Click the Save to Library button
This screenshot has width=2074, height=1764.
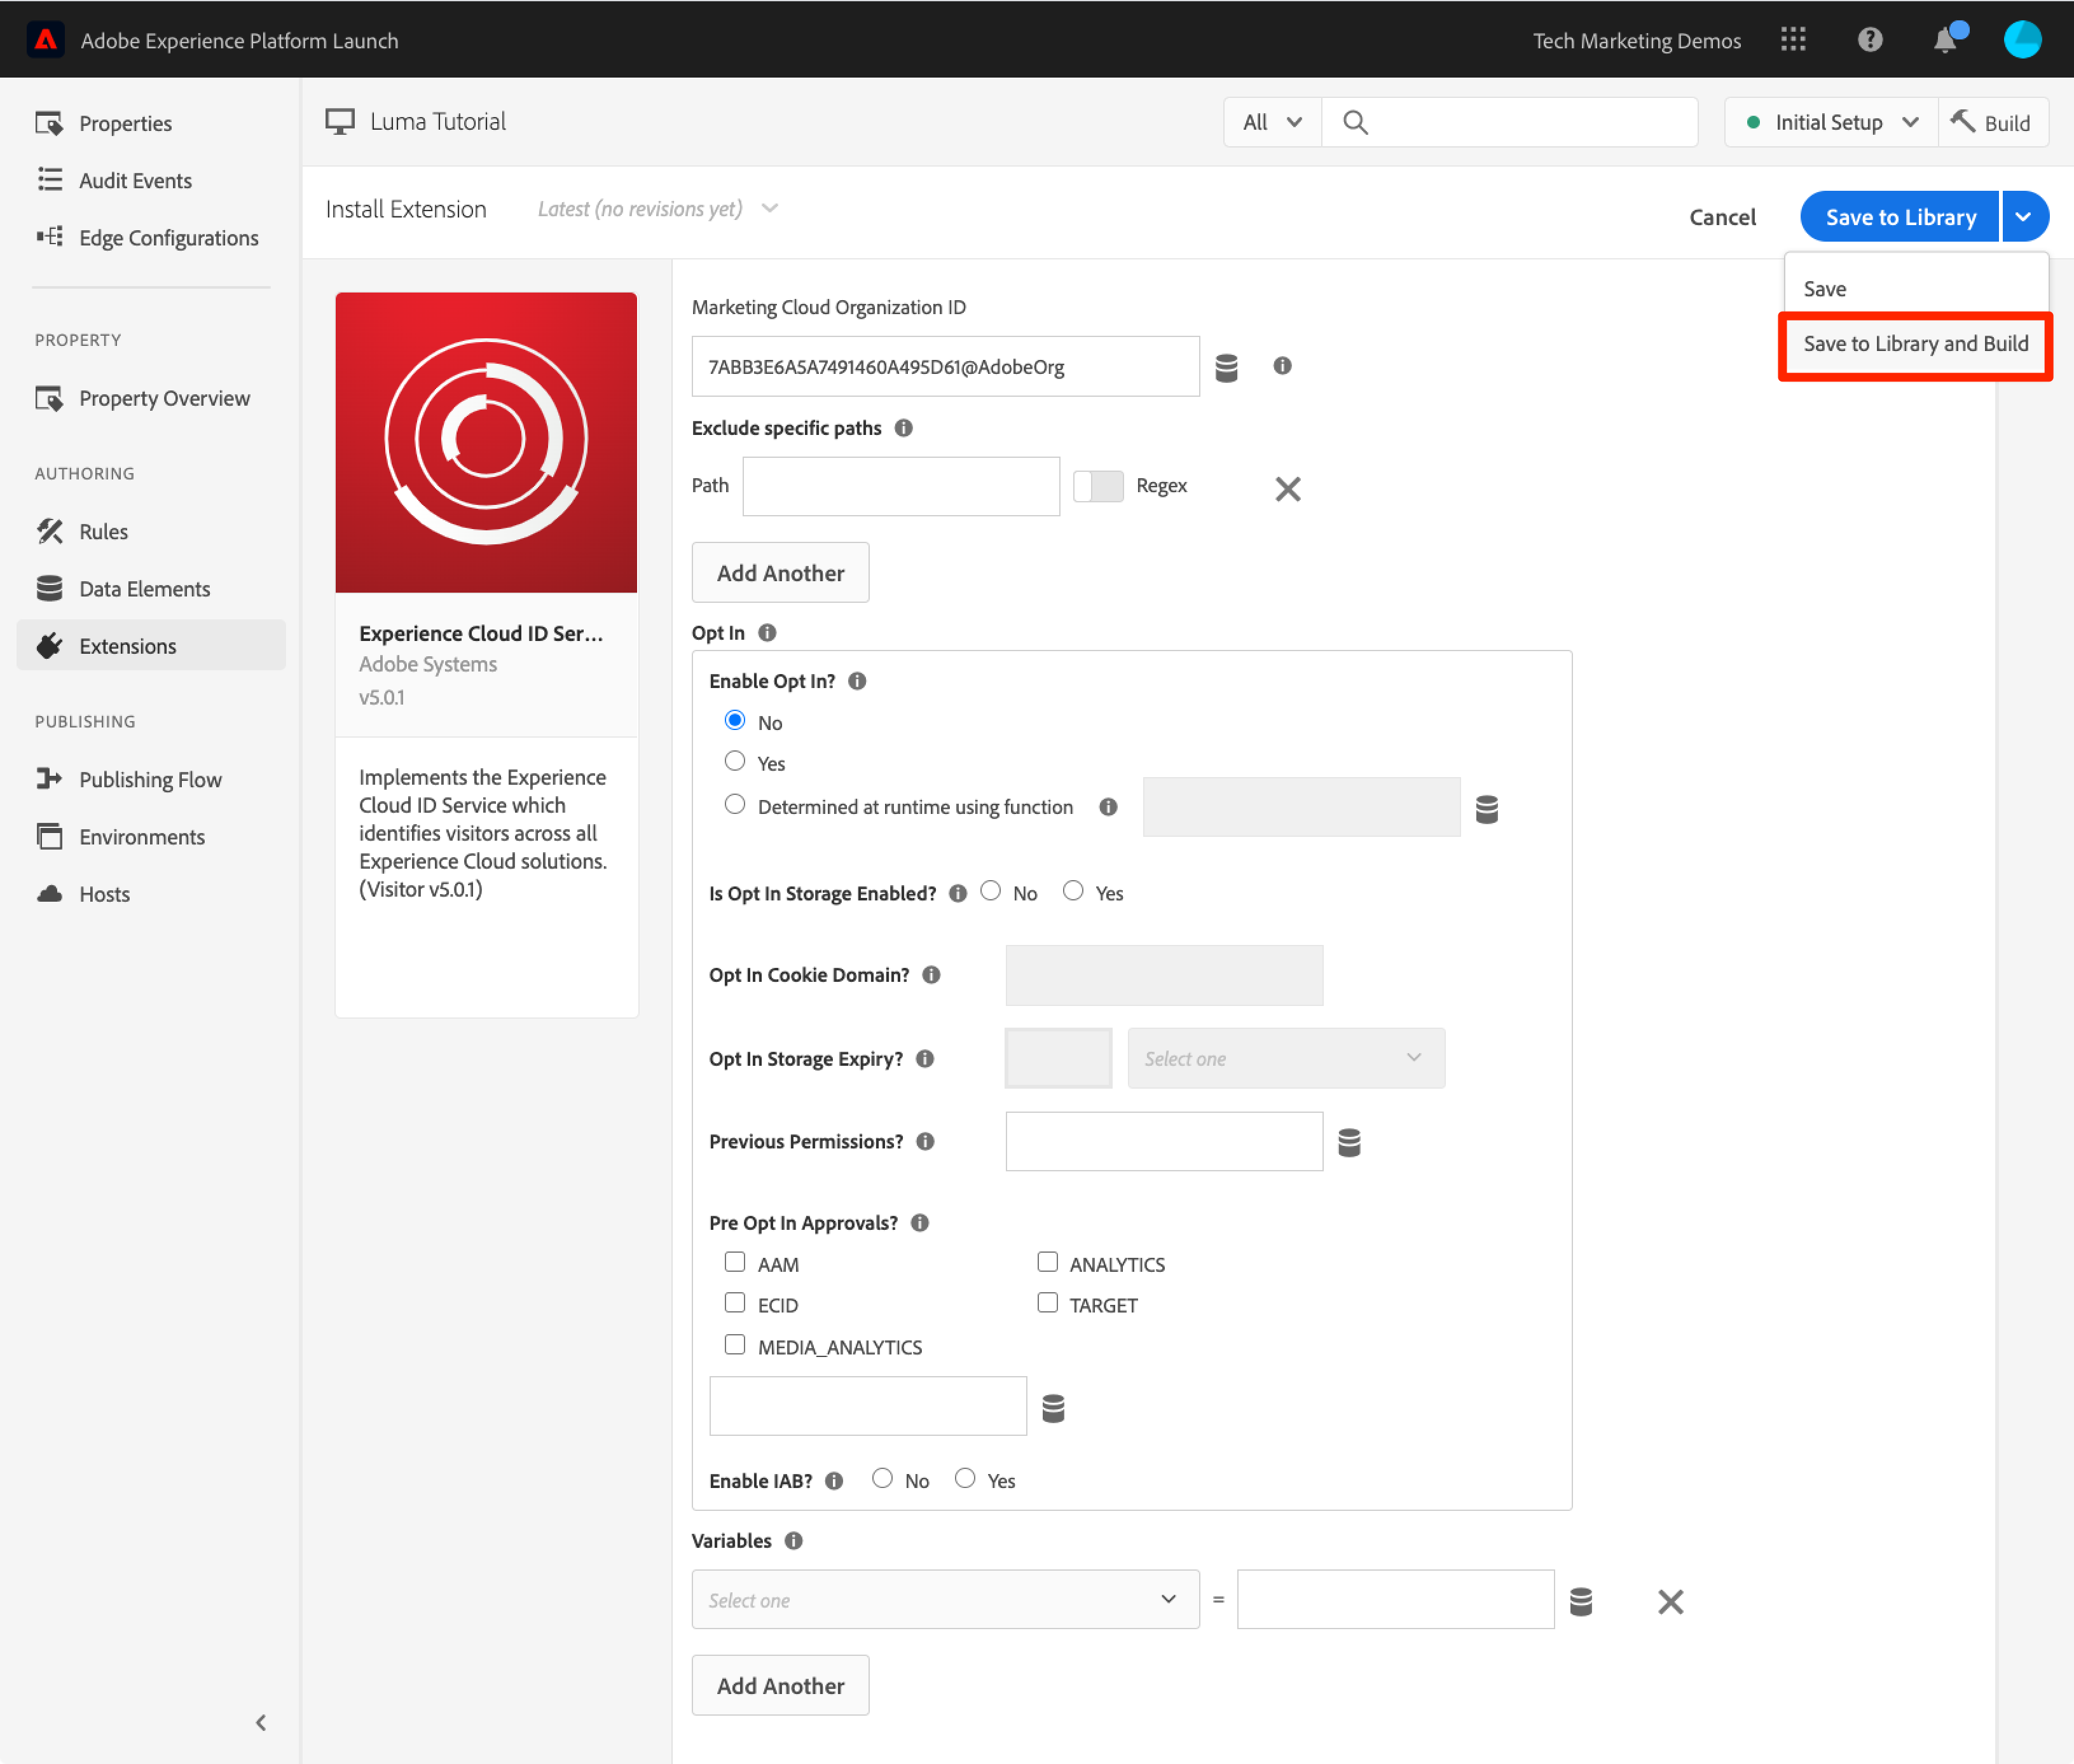pos(1899,217)
